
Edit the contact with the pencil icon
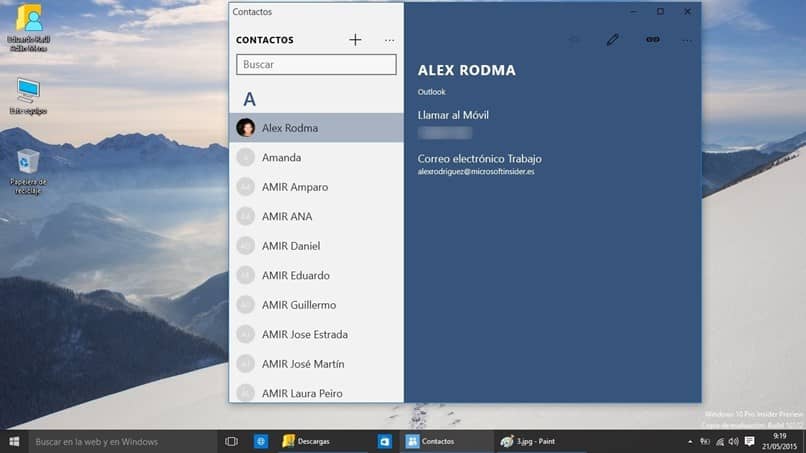612,40
